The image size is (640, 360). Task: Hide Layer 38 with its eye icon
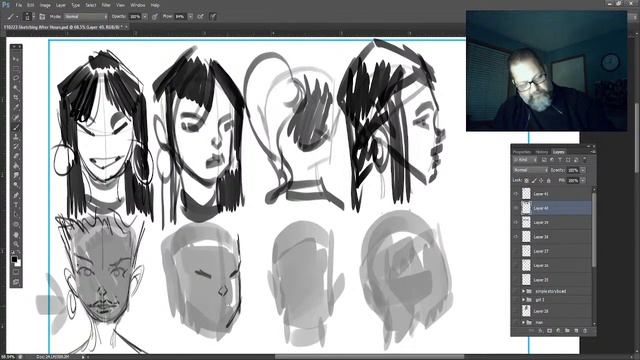click(x=516, y=237)
